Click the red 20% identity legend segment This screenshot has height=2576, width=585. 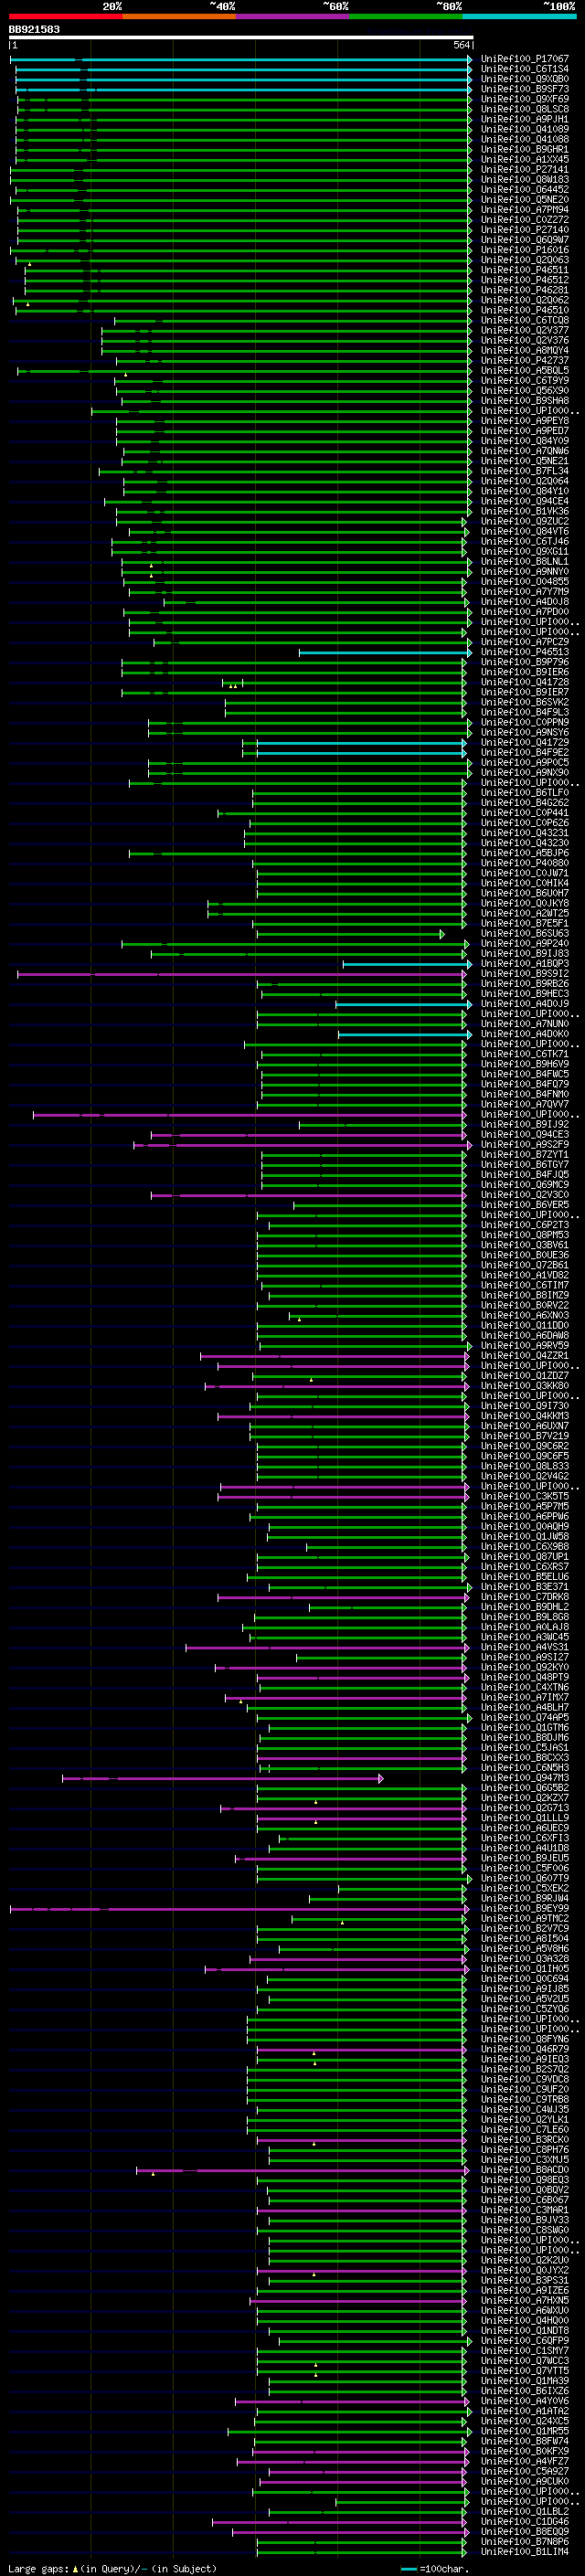coord(65,16)
